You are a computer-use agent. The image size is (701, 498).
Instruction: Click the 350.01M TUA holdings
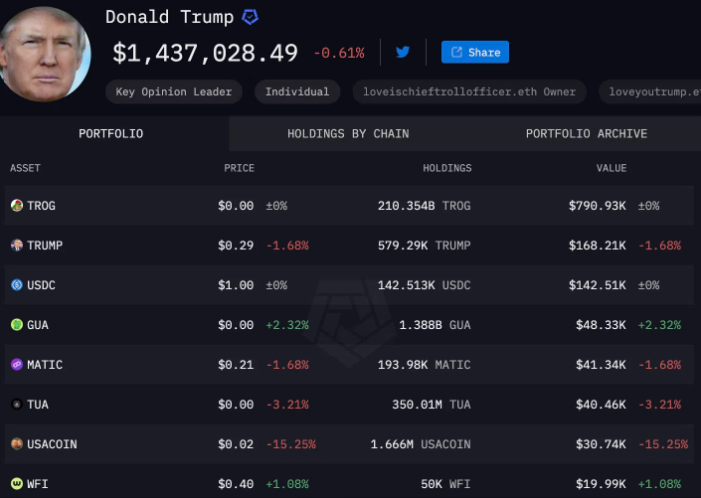[431, 405]
